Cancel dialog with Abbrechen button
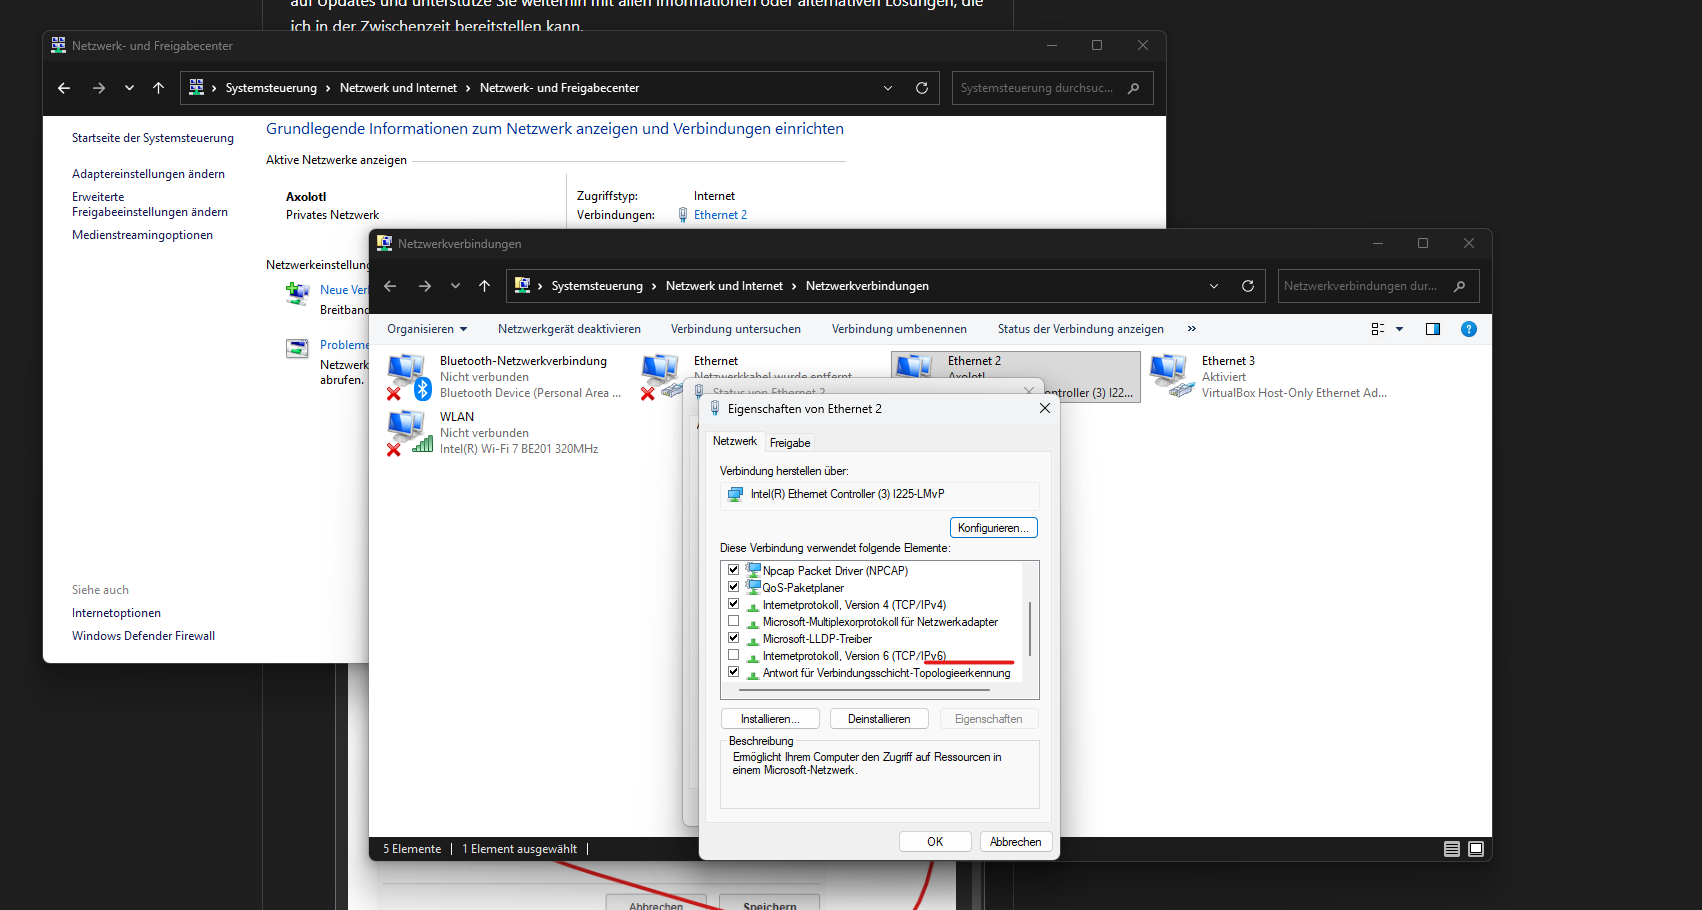This screenshot has height=910, width=1702. tap(1016, 842)
